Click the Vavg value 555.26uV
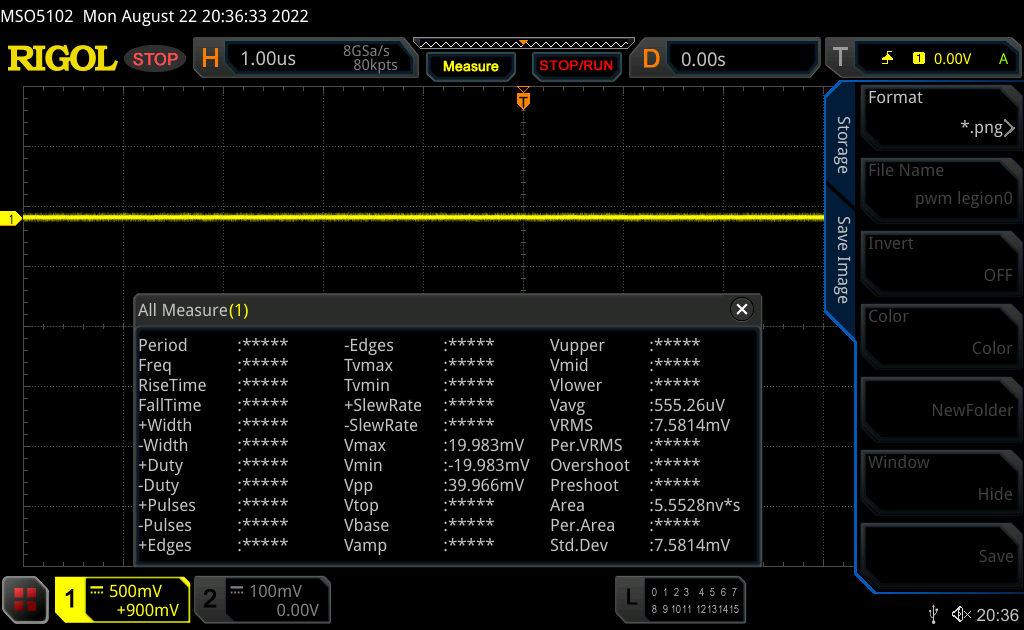This screenshot has height=630, width=1024. coord(688,405)
